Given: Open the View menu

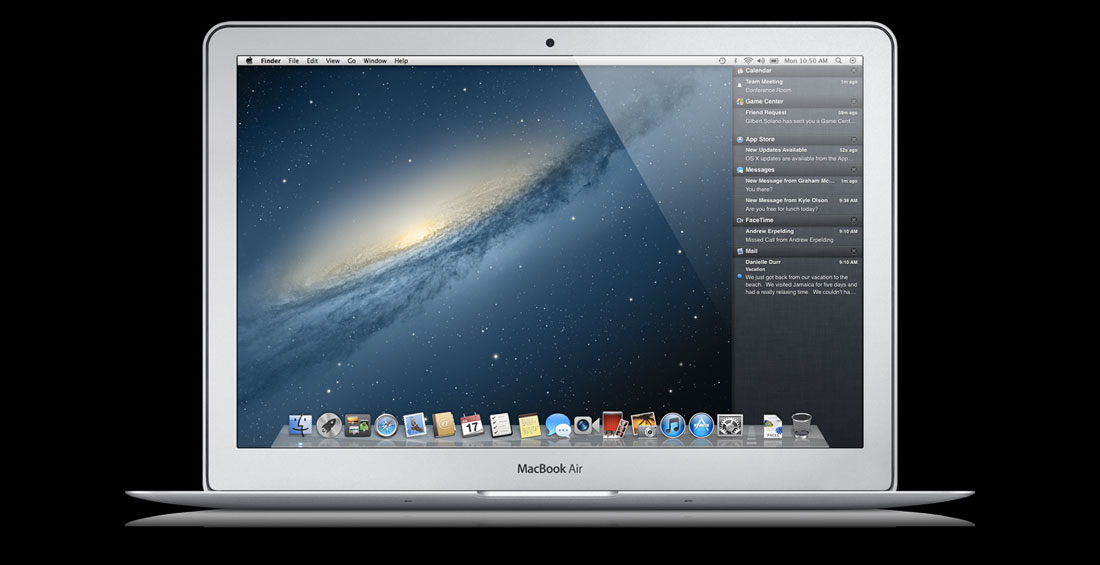Looking at the screenshot, I should pos(333,61).
